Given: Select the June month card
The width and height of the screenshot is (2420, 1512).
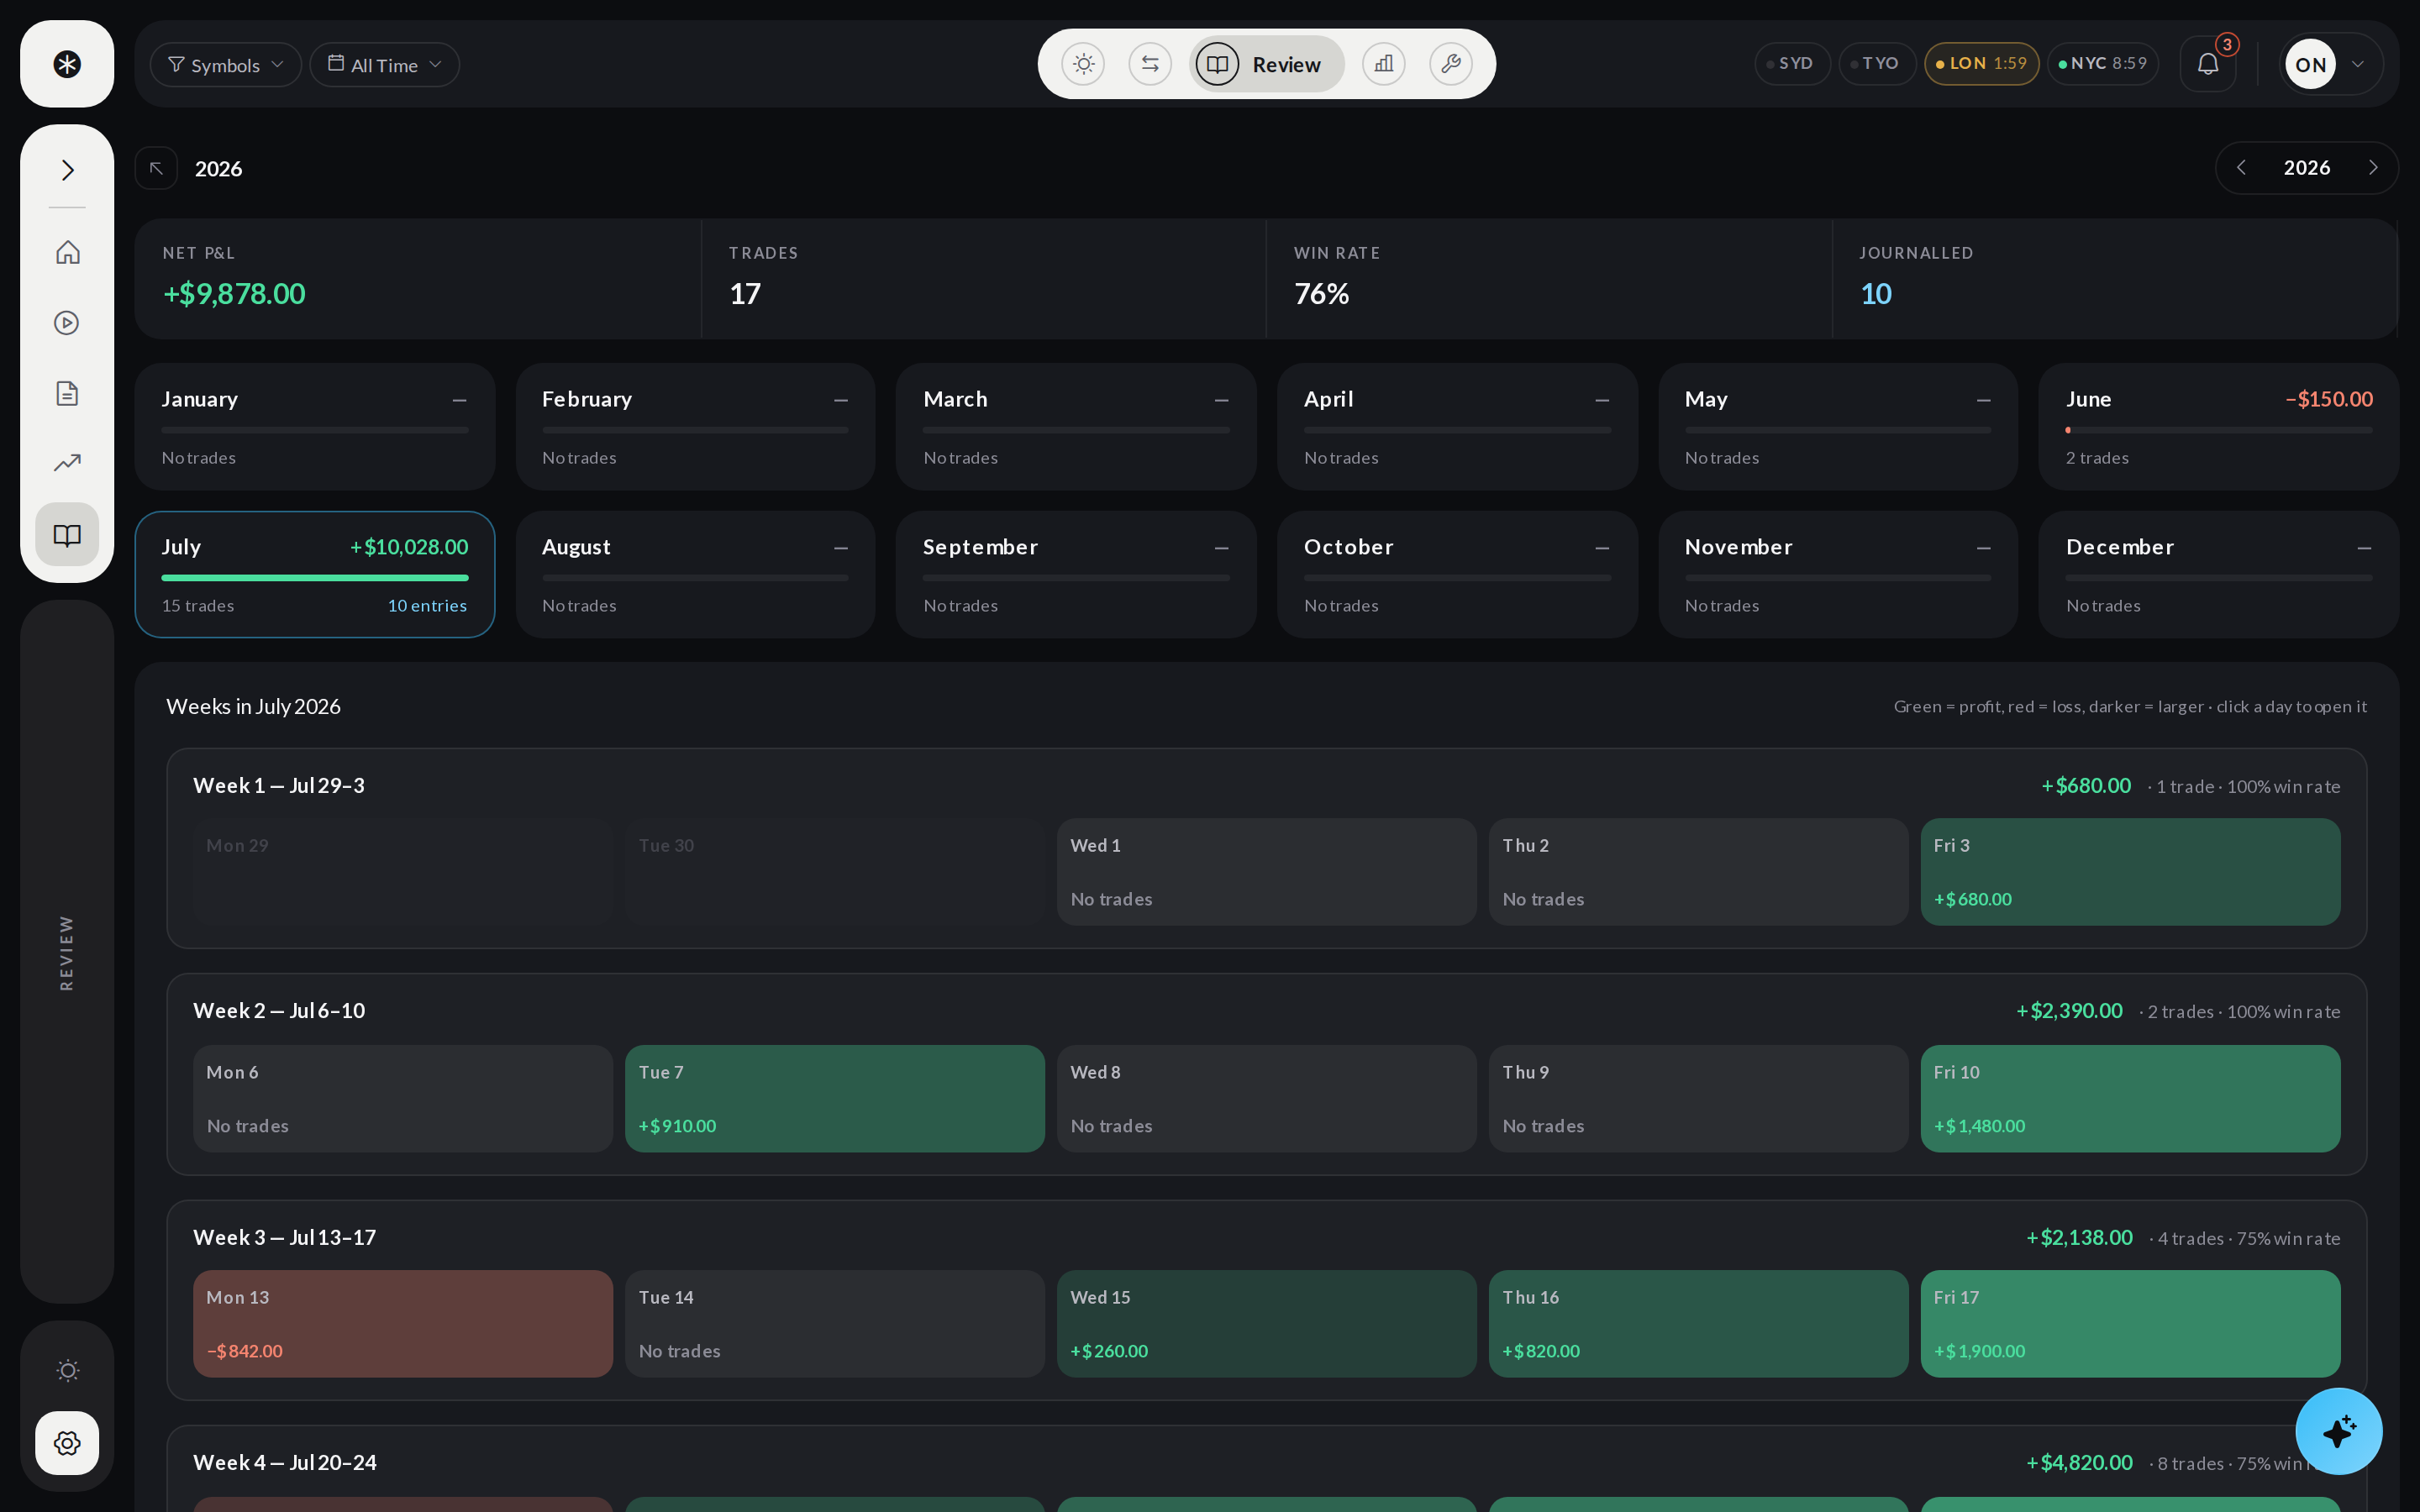Looking at the screenshot, I should pyautogui.click(x=2218, y=427).
